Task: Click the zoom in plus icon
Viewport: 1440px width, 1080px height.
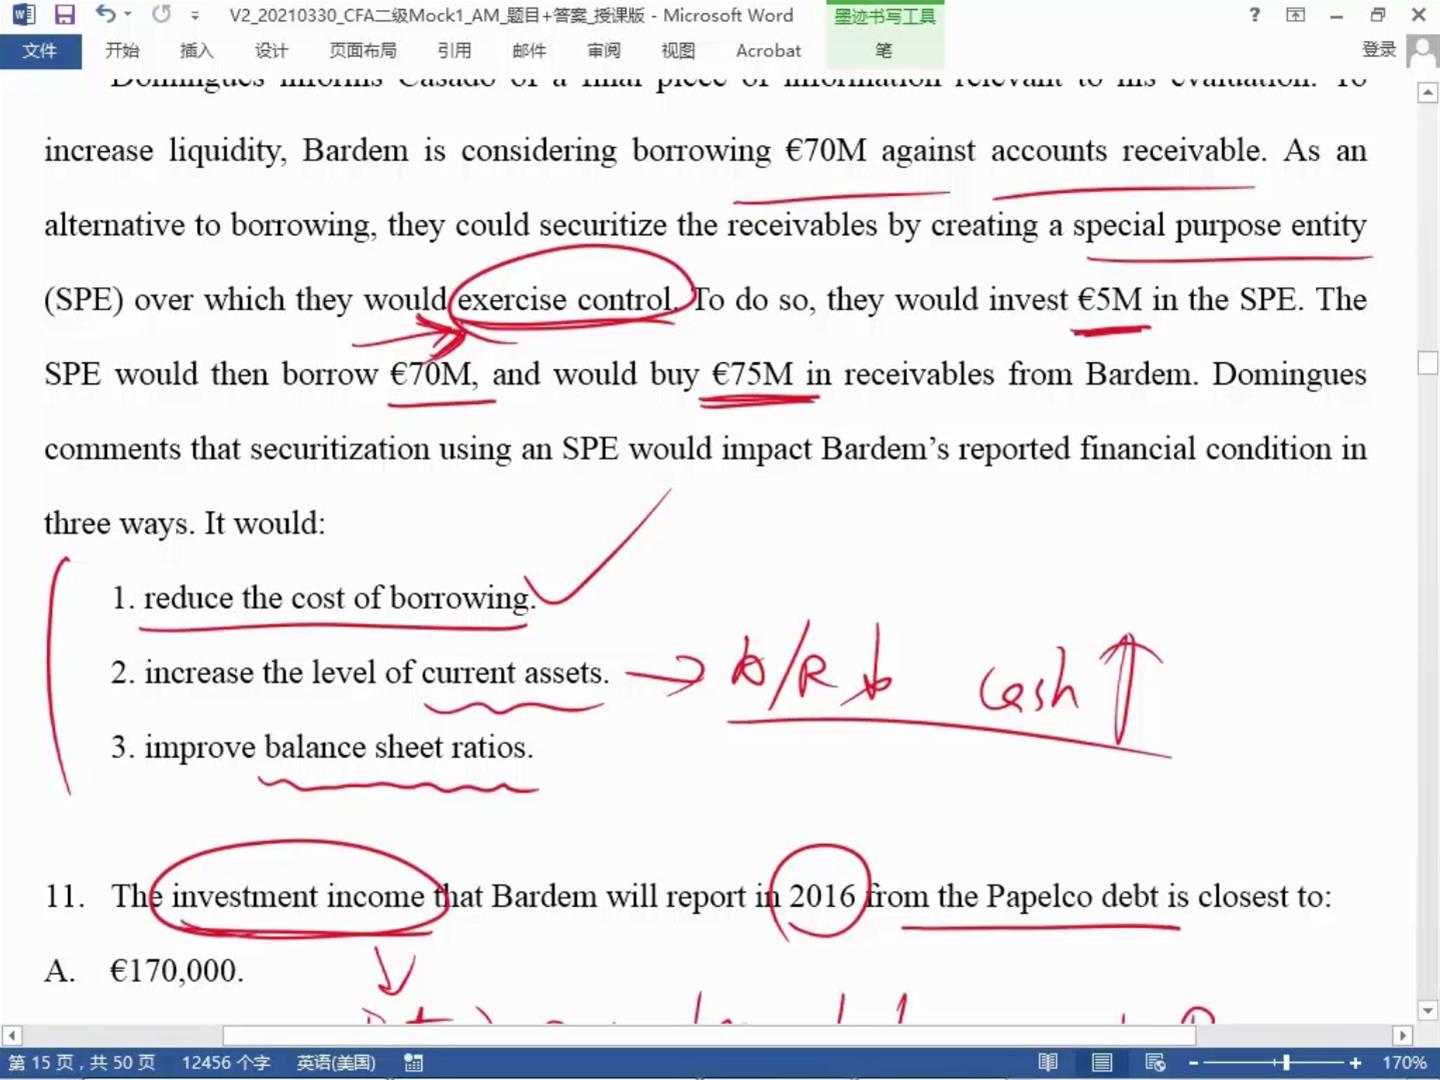Action: pyautogui.click(x=1355, y=1063)
